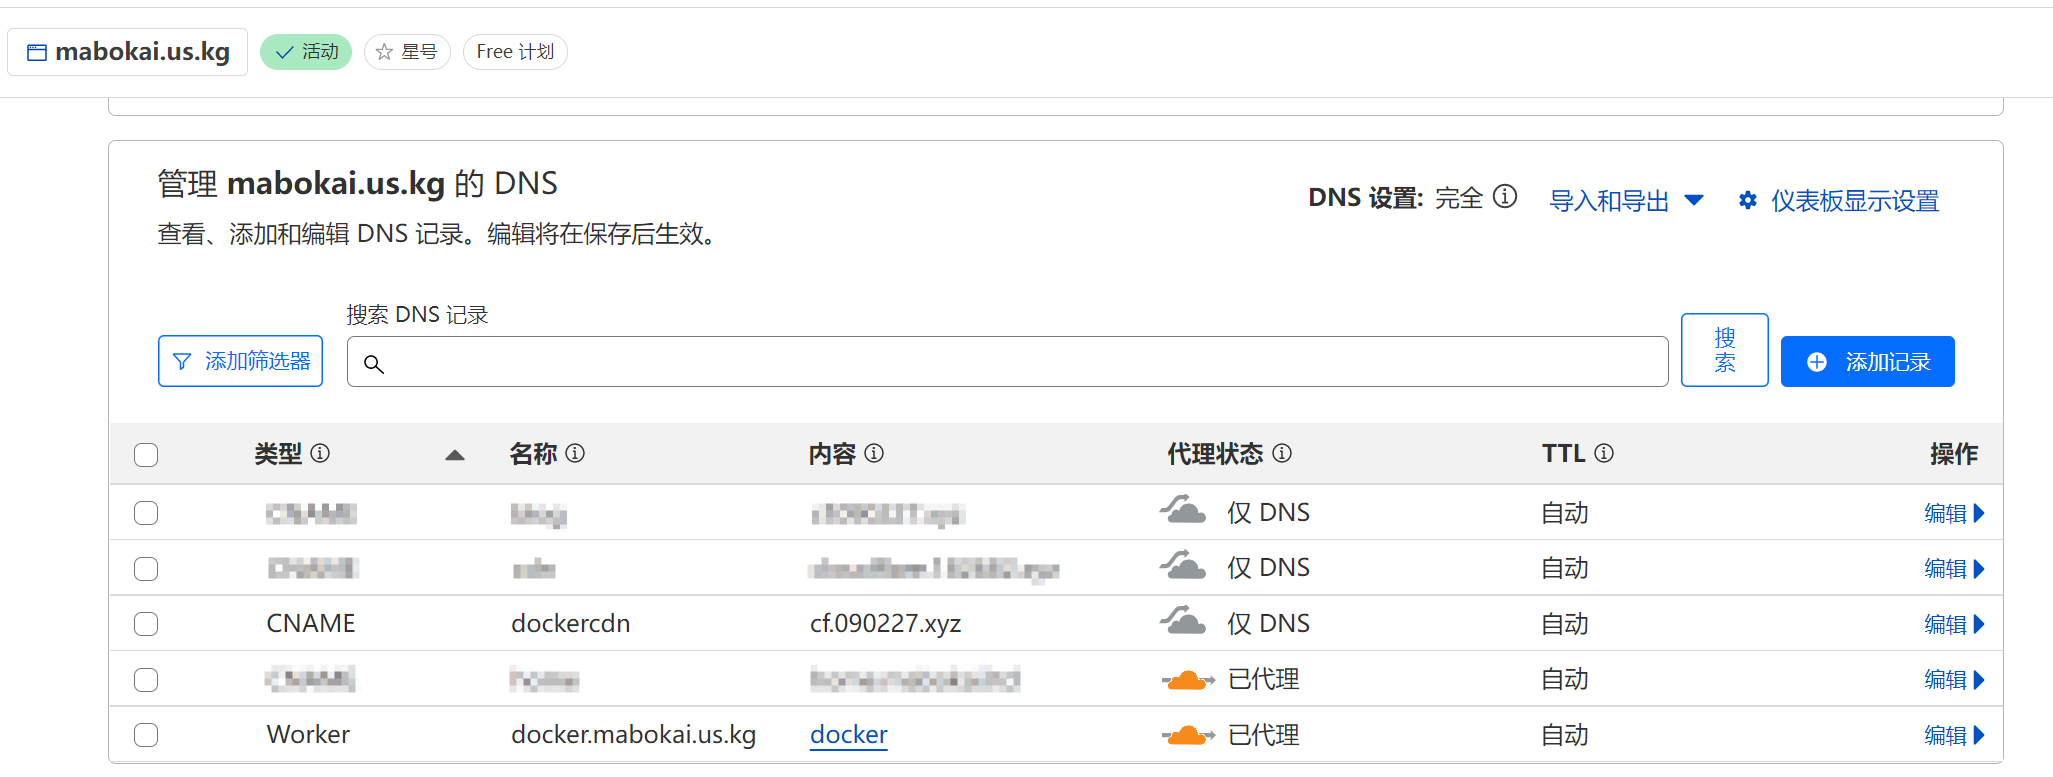Image resolution: width=2053 pixels, height=777 pixels.
Task: Click the gray cloud icon for dockercdn record
Action: point(1183,621)
